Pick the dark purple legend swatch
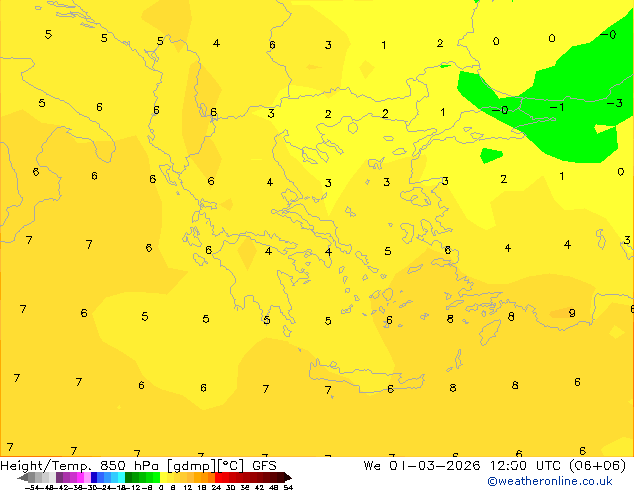 pyautogui.click(x=60, y=477)
